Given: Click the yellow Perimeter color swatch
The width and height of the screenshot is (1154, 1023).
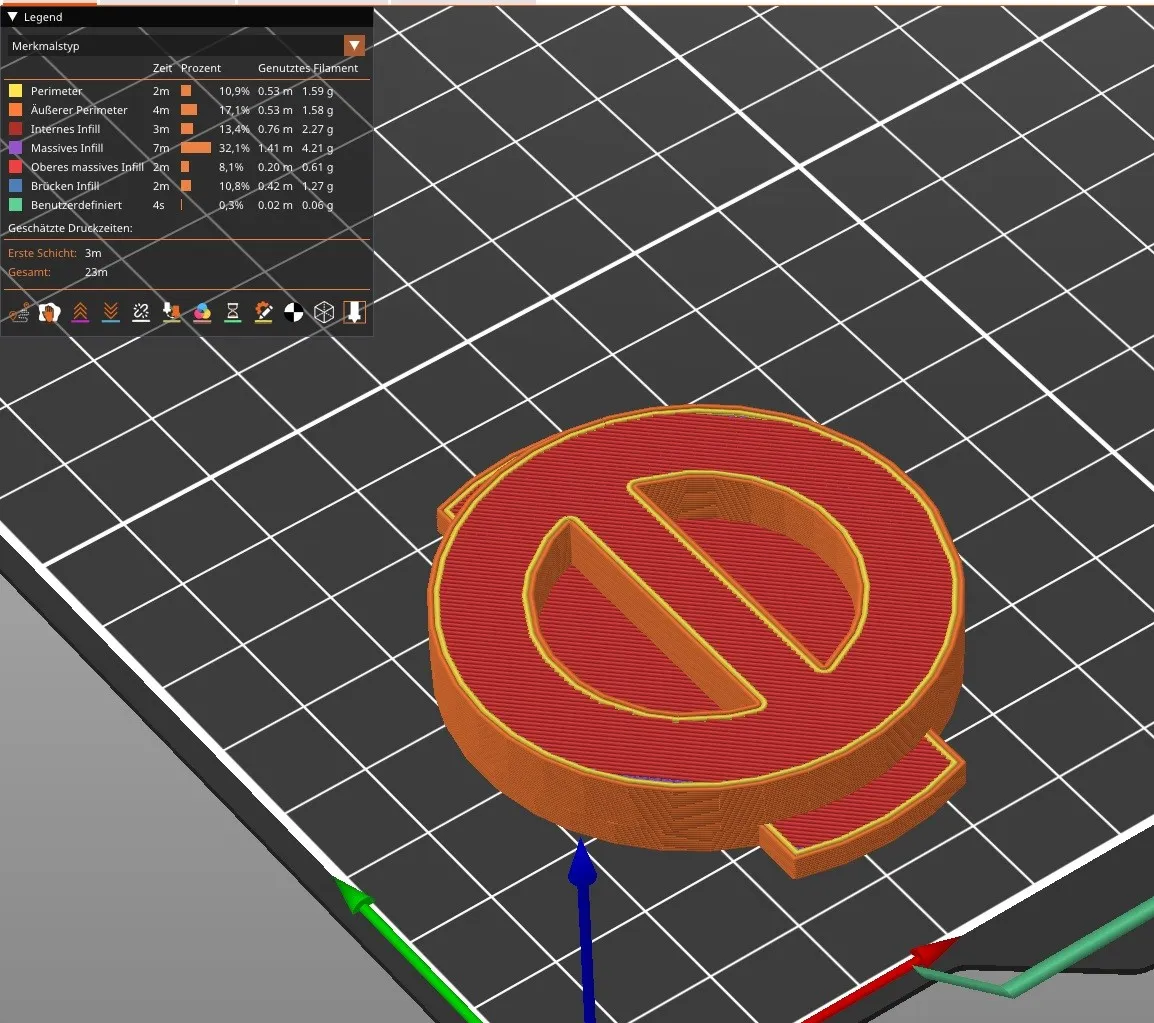Looking at the screenshot, I should 15,91.
